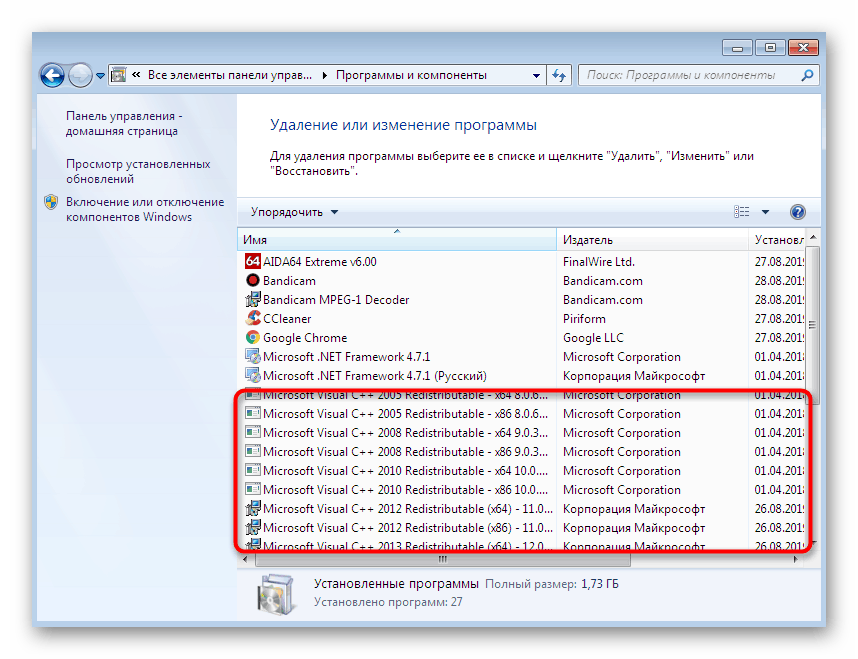Screen dimensions: 858x659
Task: Select the Bandicam red circle icon
Action: (x=252, y=280)
